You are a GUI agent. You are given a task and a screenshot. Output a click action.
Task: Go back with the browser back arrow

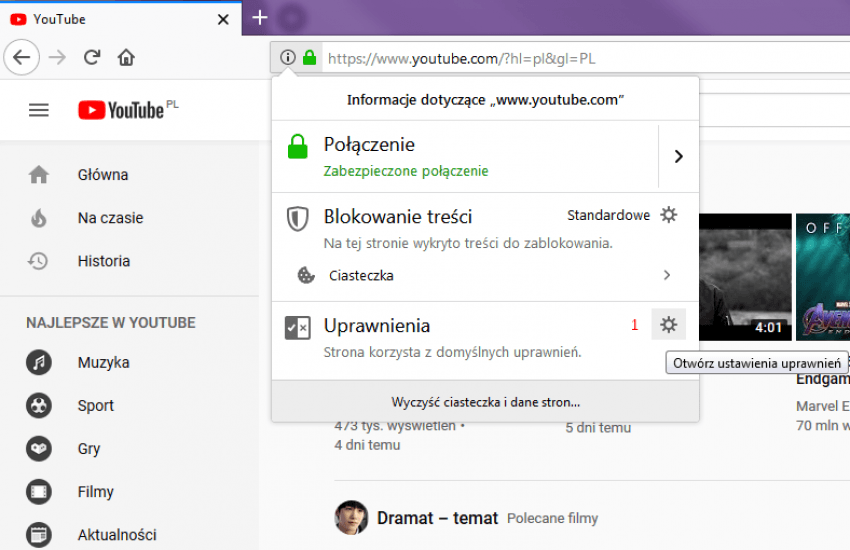click(22, 57)
